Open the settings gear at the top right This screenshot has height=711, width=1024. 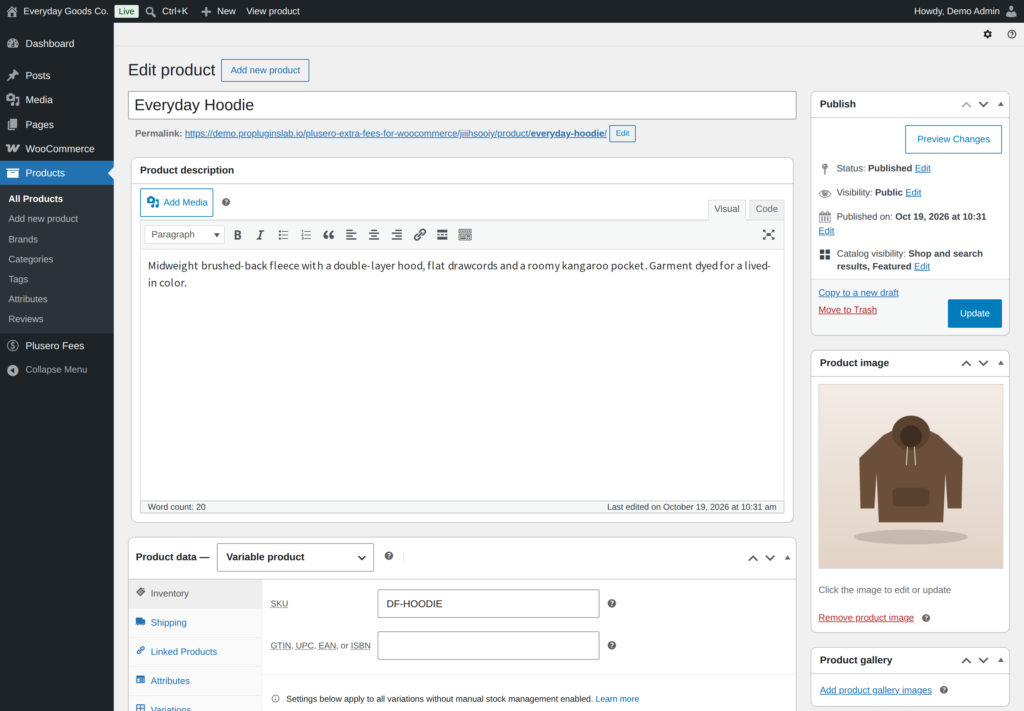point(987,34)
